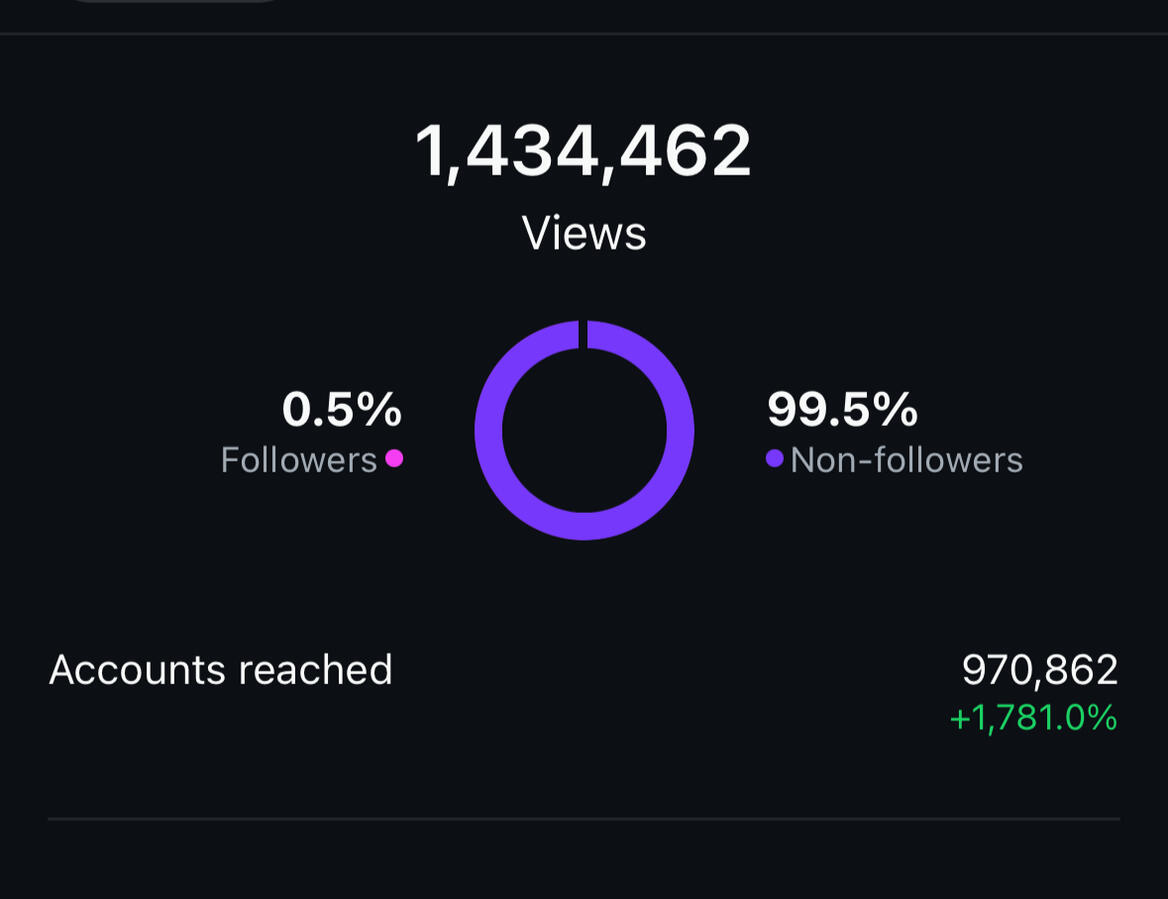Screen dimensions: 1168x899
Task: Tap the green +1,781.0% change indicator
Action: point(1033,718)
